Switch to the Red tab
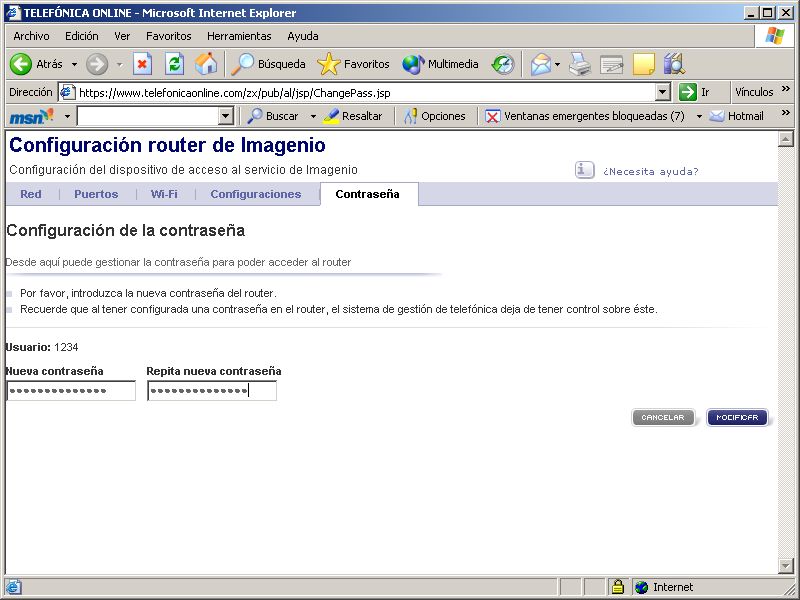 (31, 194)
